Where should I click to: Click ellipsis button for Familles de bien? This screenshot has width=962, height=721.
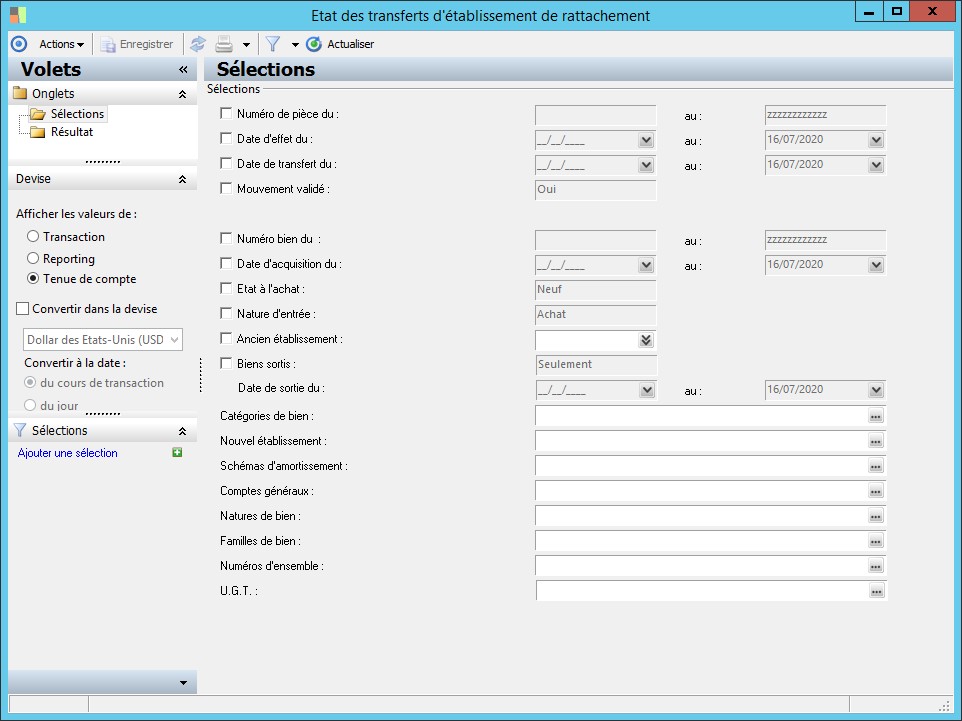tap(875, 542)
